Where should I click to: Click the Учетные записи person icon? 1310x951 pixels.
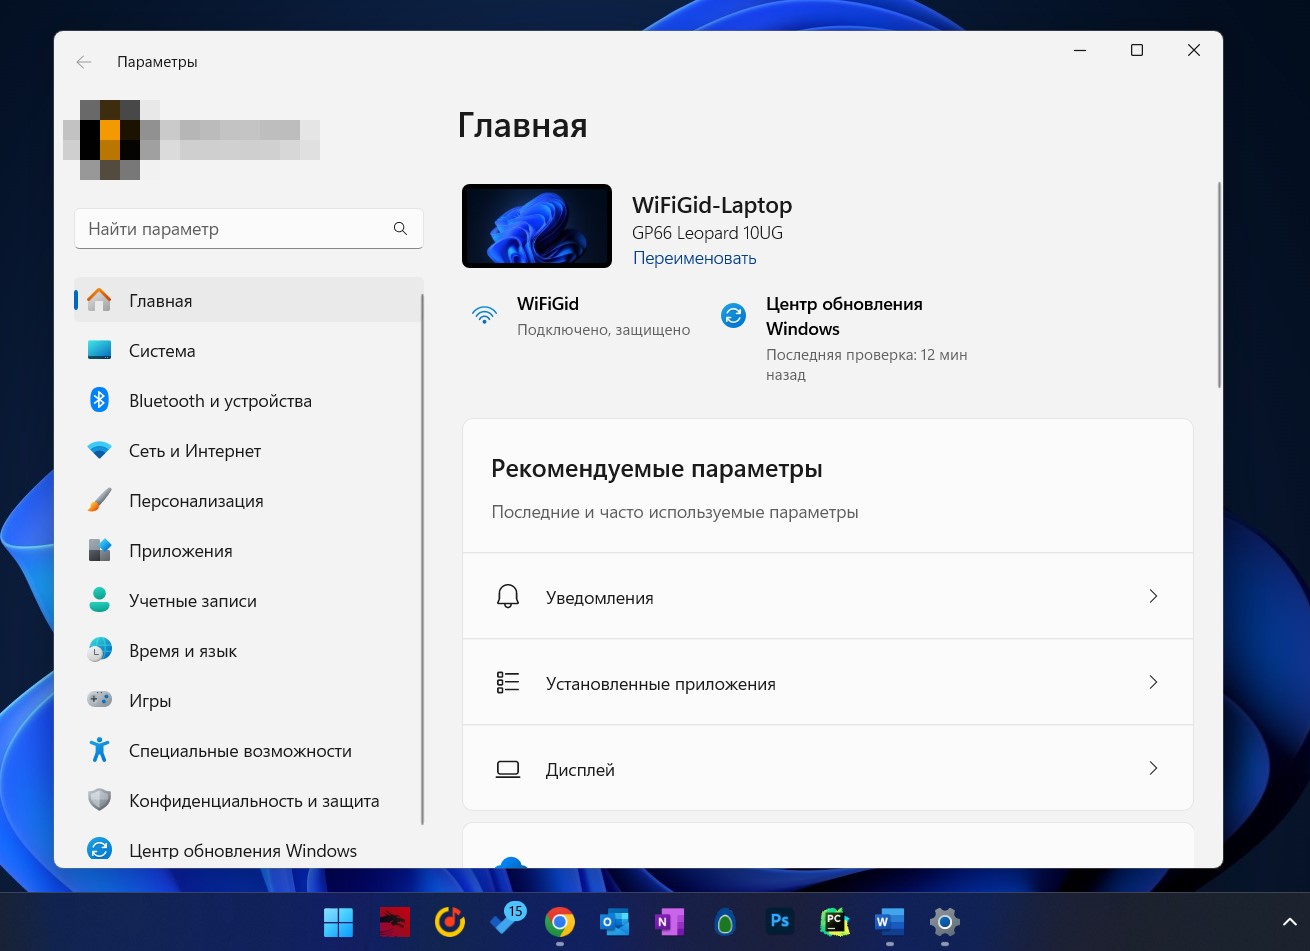pos(99,600)
